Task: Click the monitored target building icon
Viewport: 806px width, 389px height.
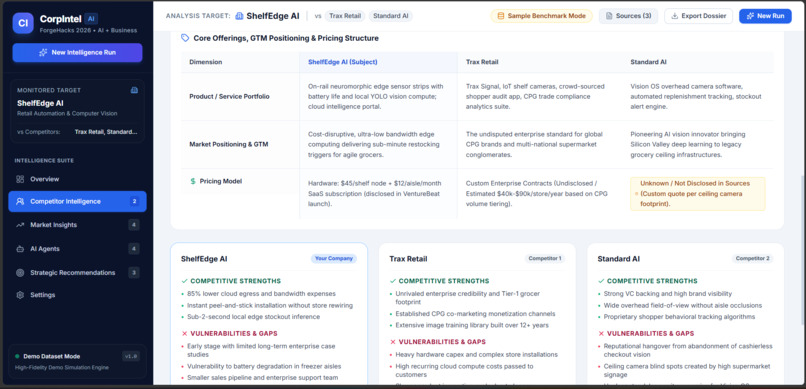Action: point(134,90)
